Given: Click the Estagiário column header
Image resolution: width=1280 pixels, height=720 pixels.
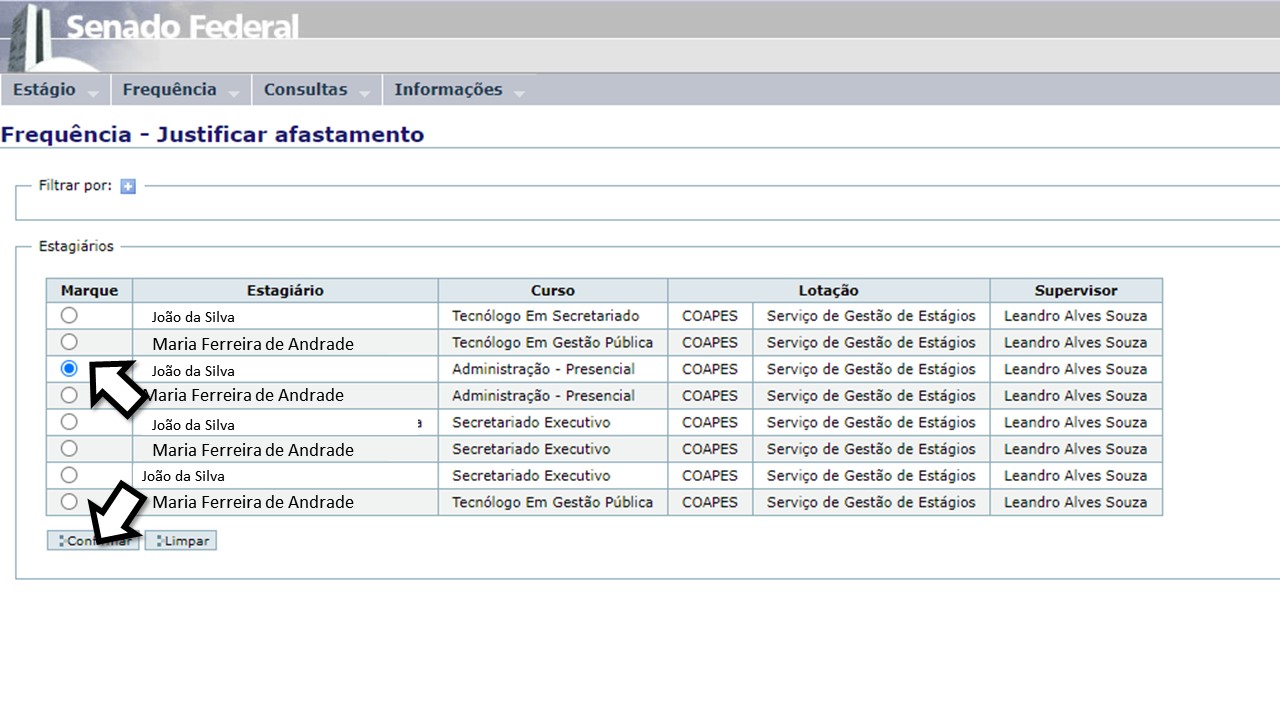Looking at the screenshot, I should pyautogui.click(x=285, y=290).
